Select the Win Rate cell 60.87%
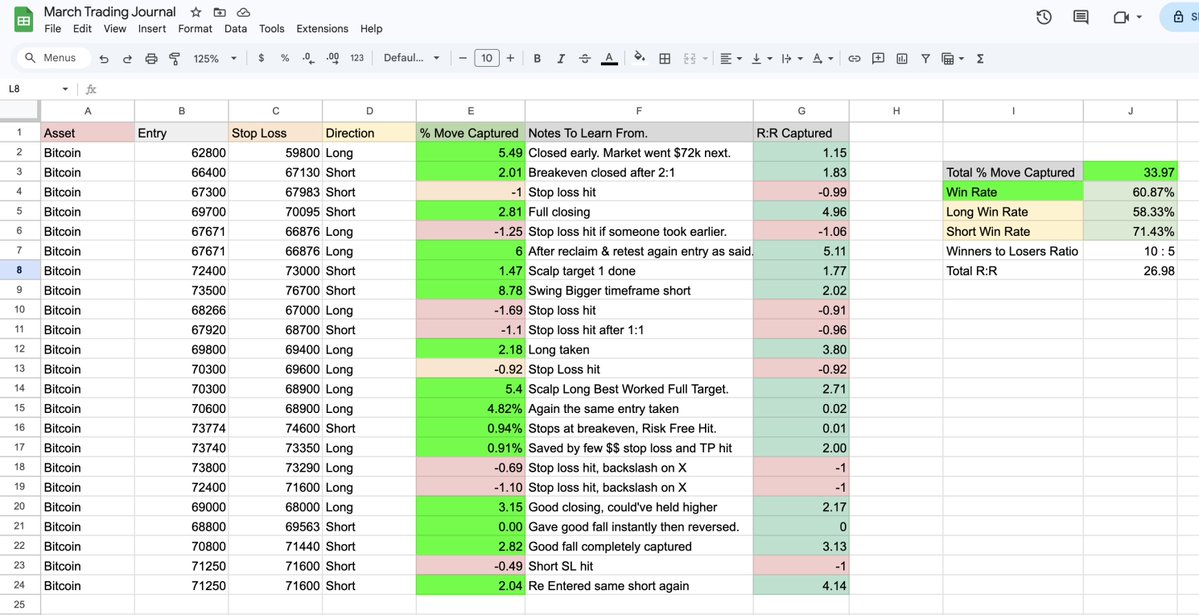 pos(1130,192)
